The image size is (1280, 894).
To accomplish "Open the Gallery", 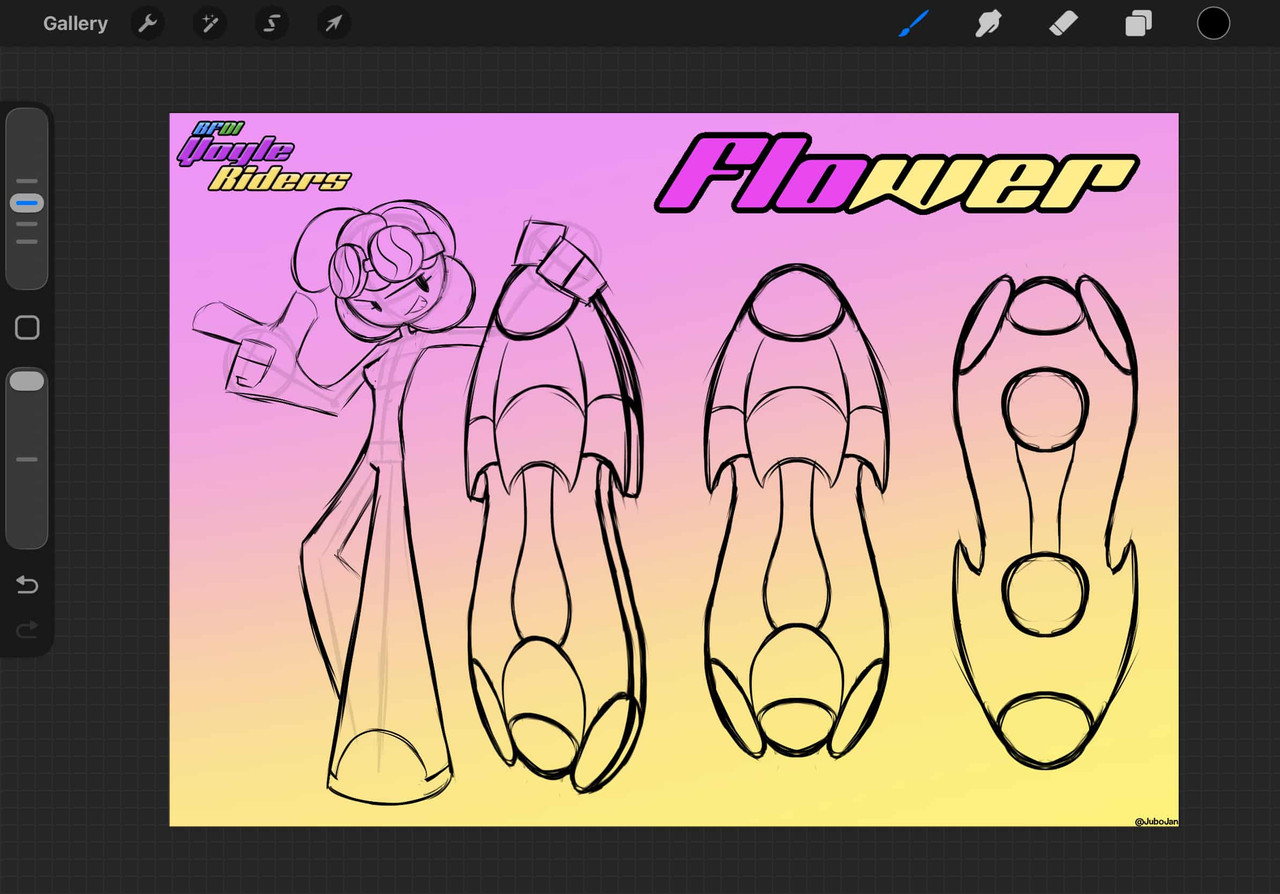I will point(75,23).
